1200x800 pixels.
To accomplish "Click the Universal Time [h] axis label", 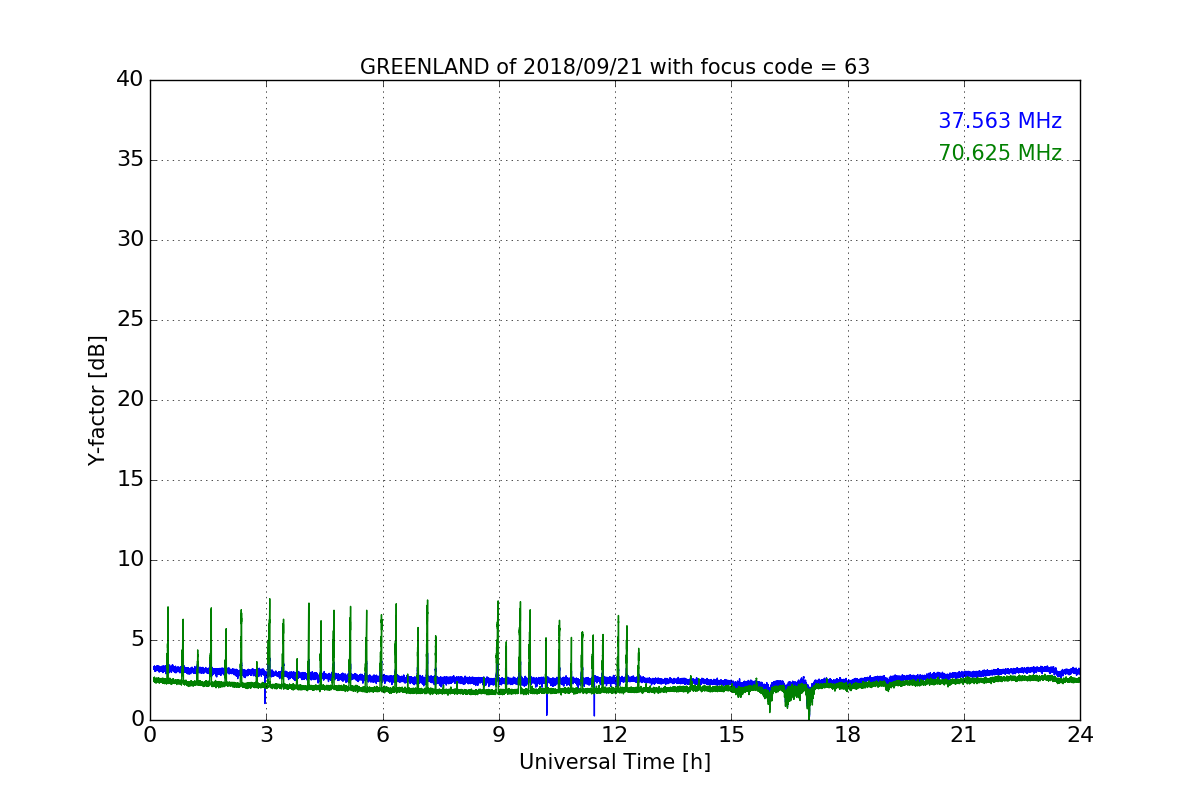I will pos(615,762).
